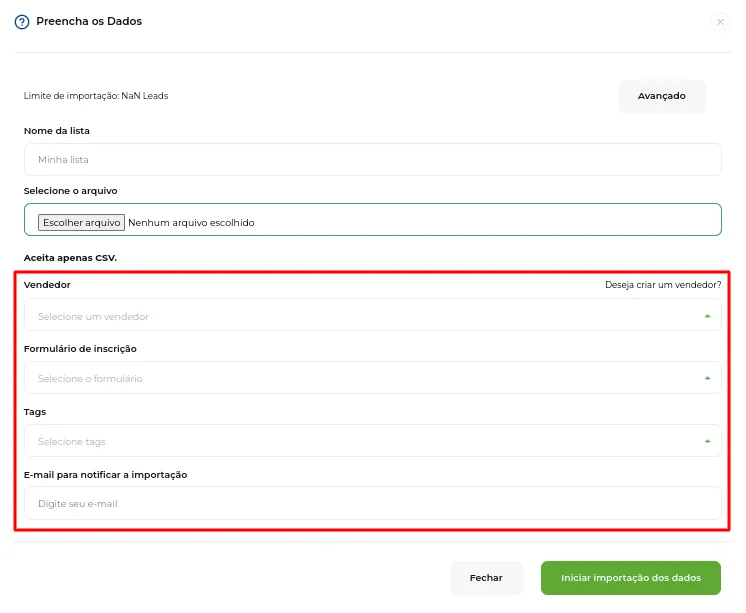Close the Preencha os Dados dialog

coord(720,22)
